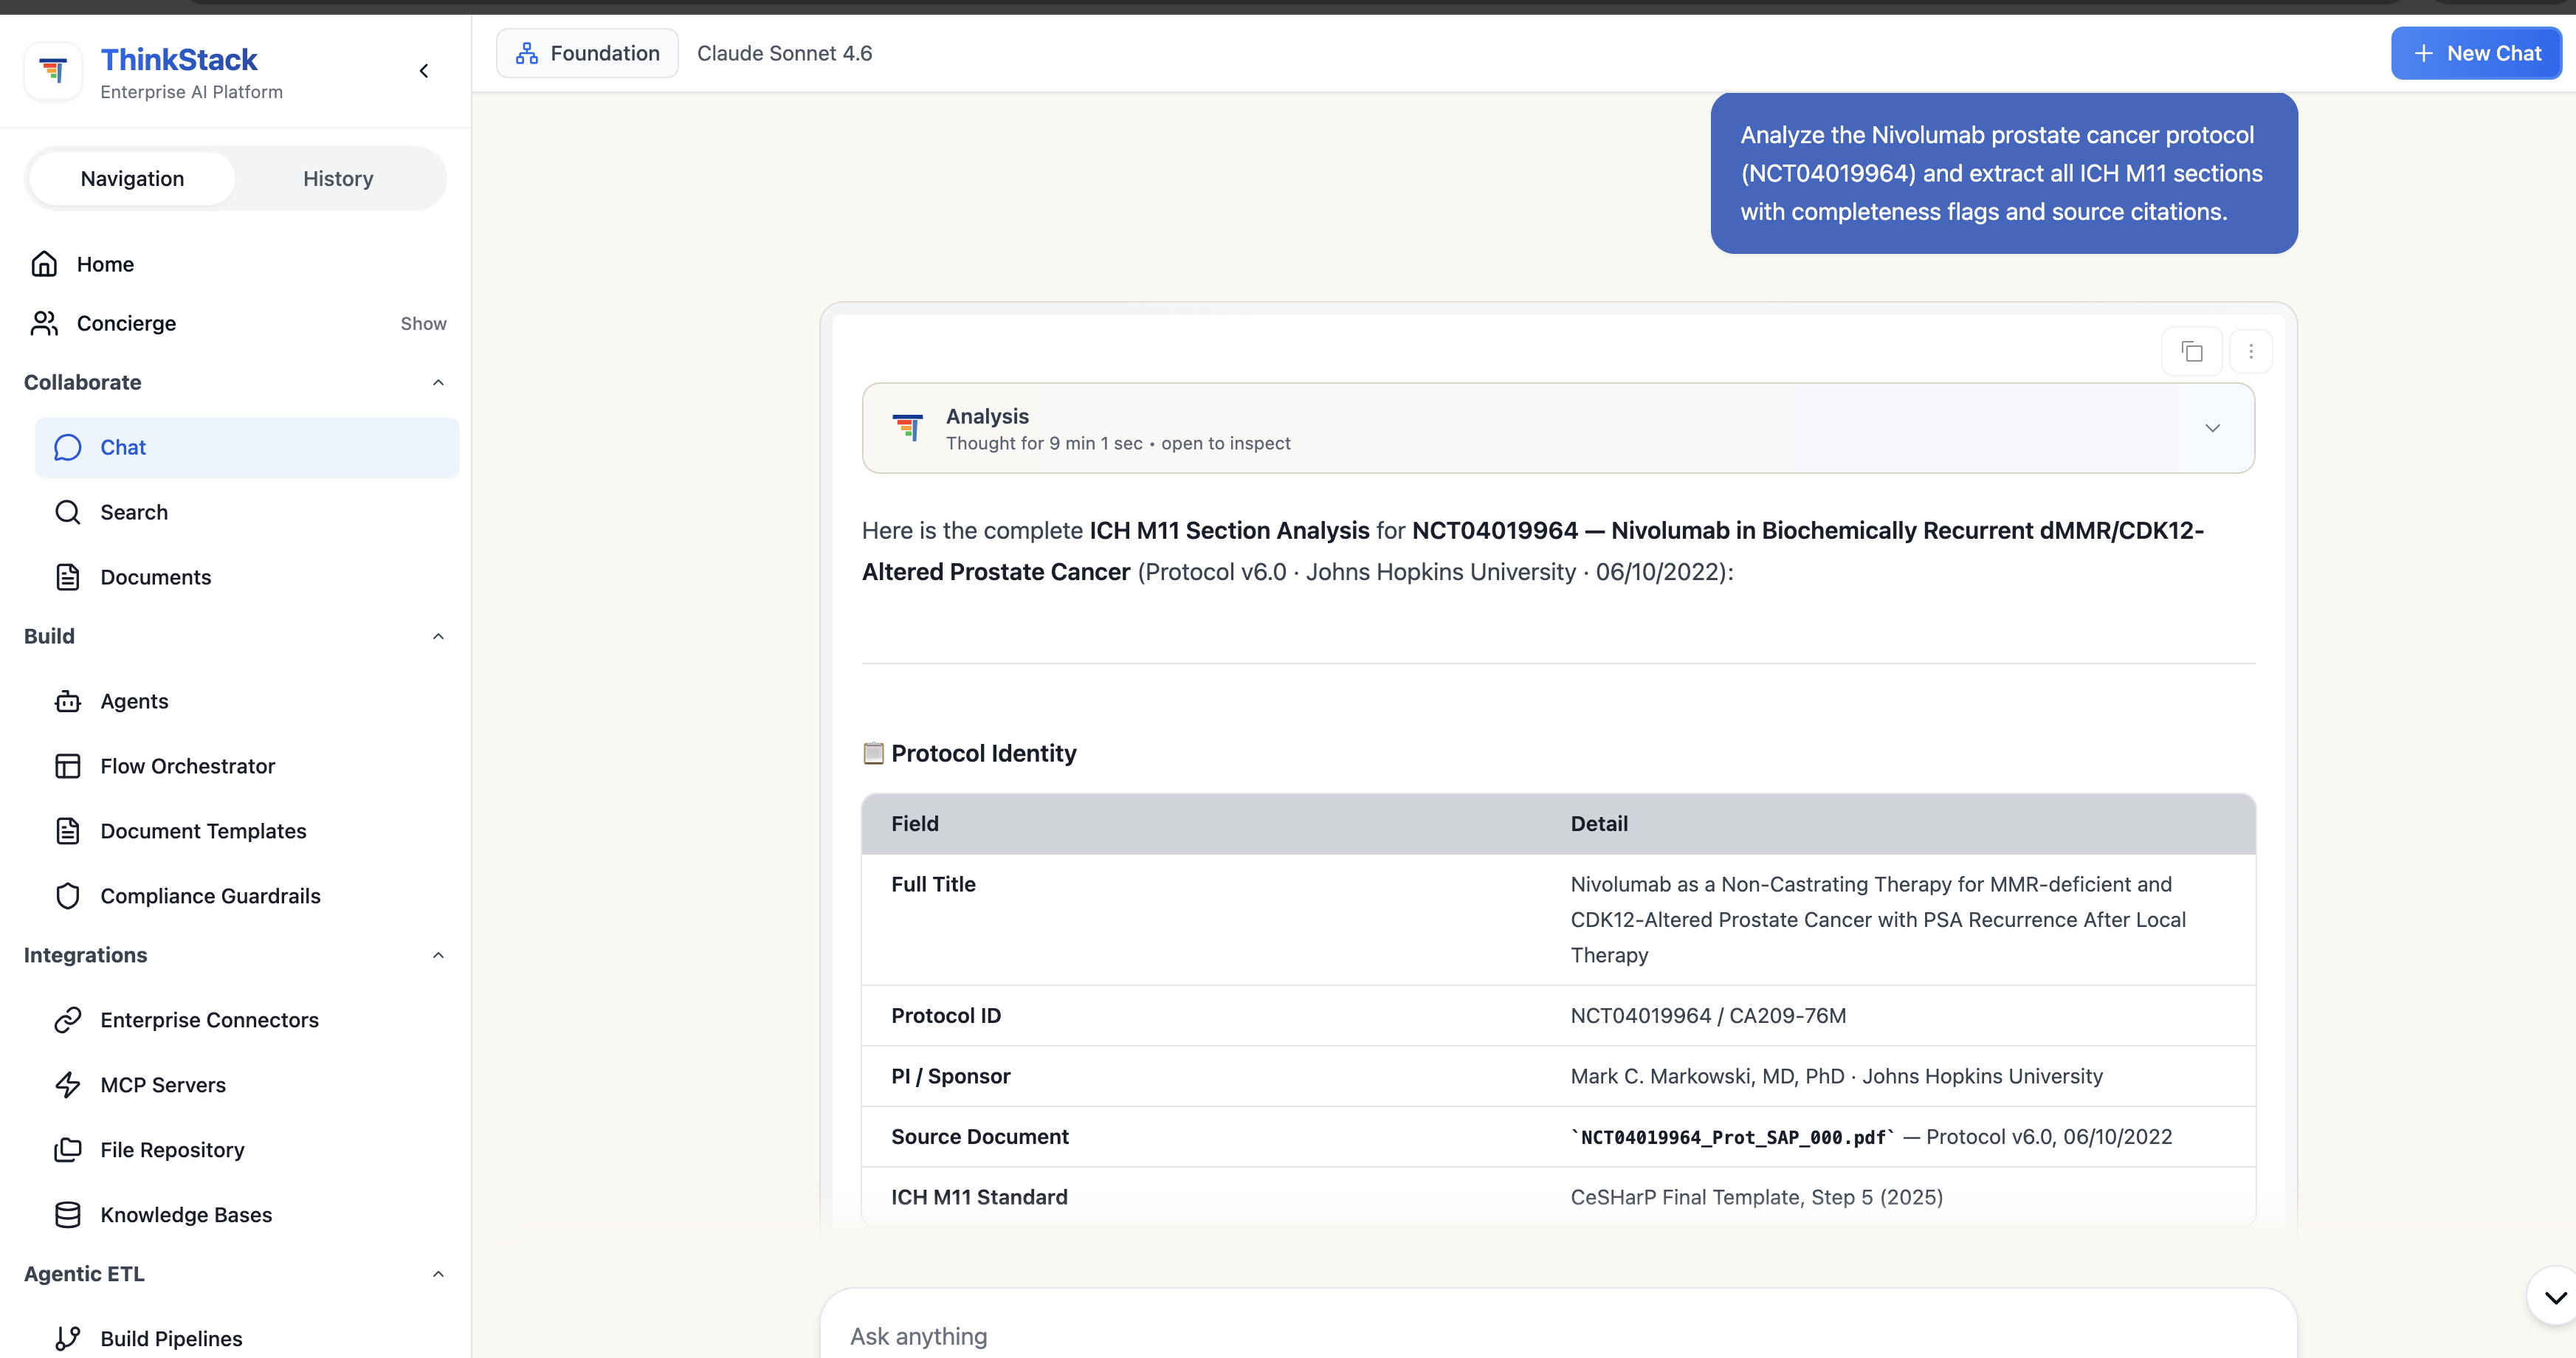This screenshot has height=1358, width=2576.
Task: Collapse the Build section
Action: (x=438, y=637)
